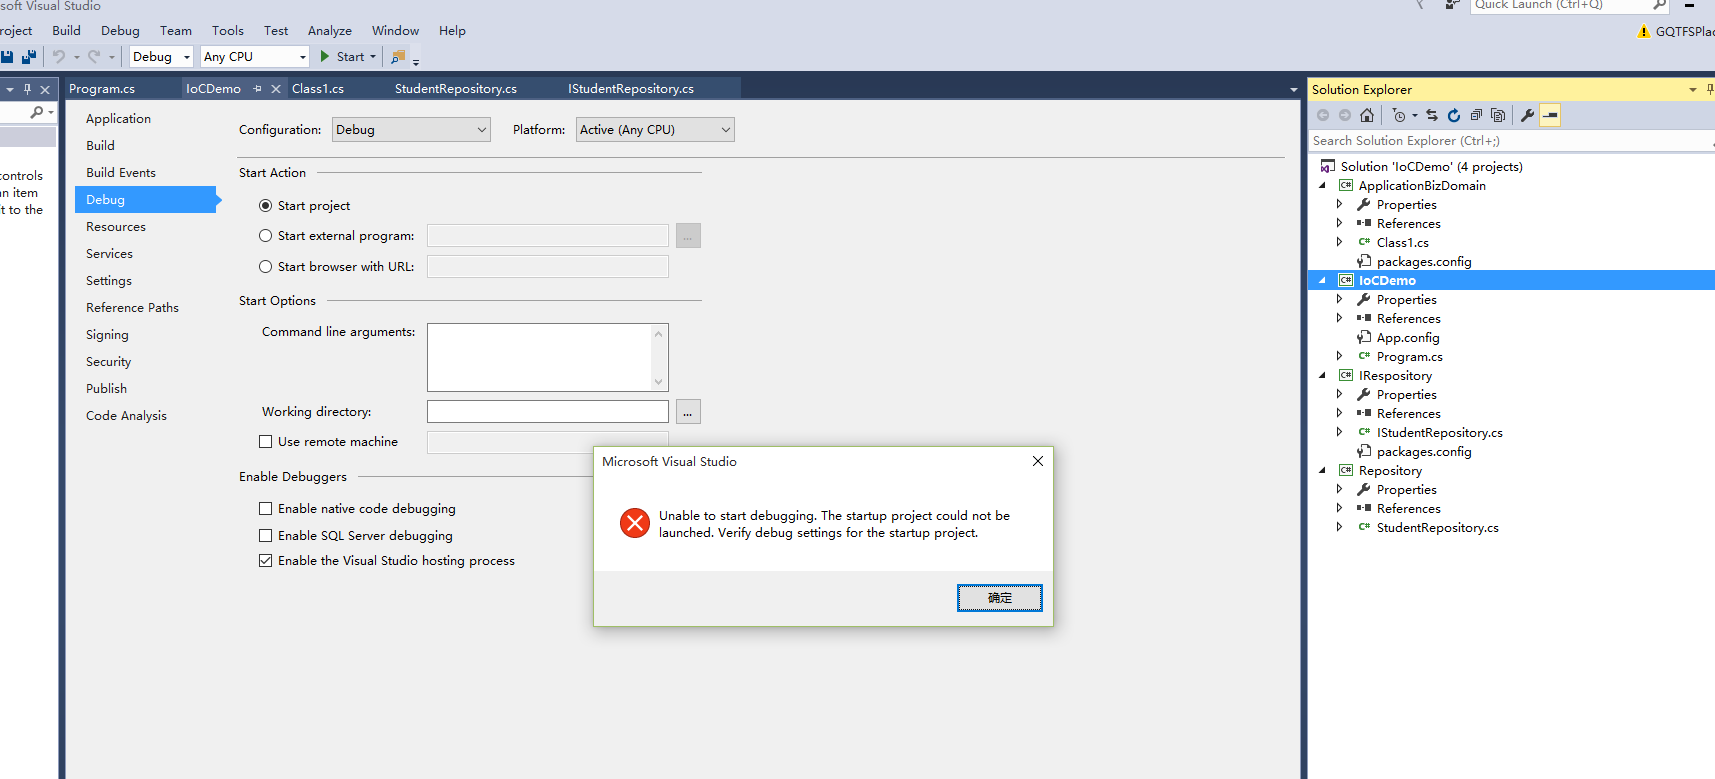Click the Properties wrench icon in toolbar

point(1527,115)
